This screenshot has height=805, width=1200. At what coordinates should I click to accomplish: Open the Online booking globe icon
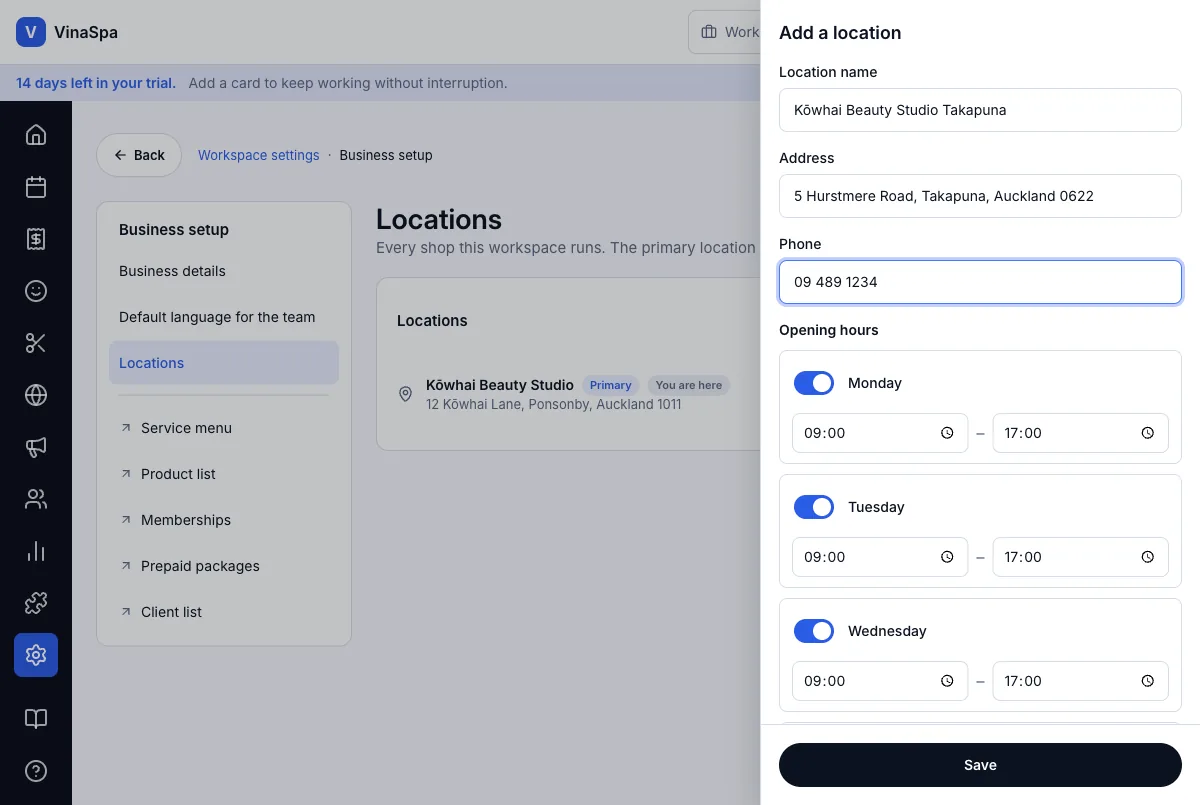point(36,395)
